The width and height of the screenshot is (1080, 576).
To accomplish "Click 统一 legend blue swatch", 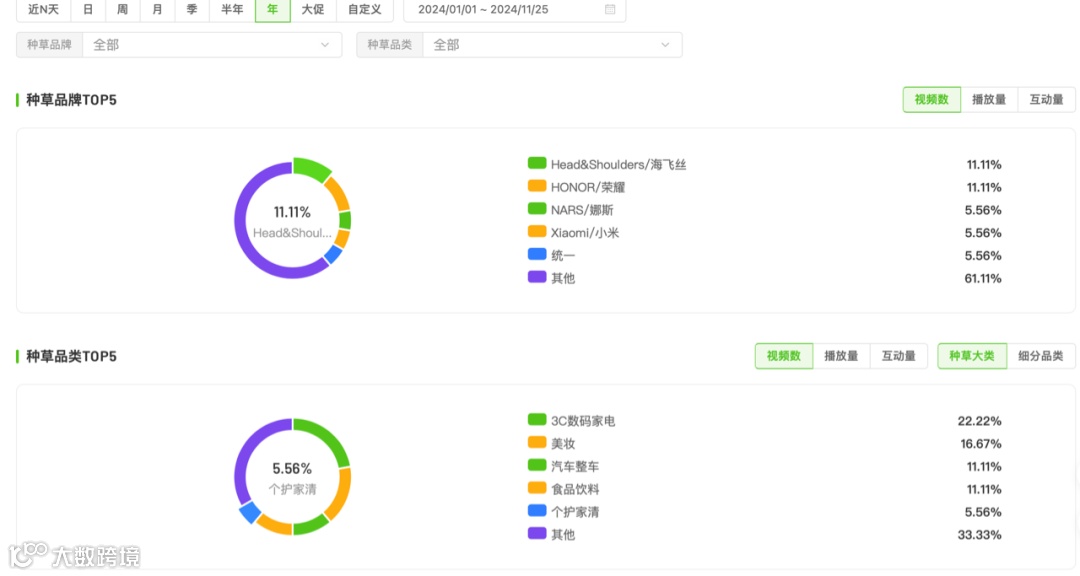I will tap(537, 254).
